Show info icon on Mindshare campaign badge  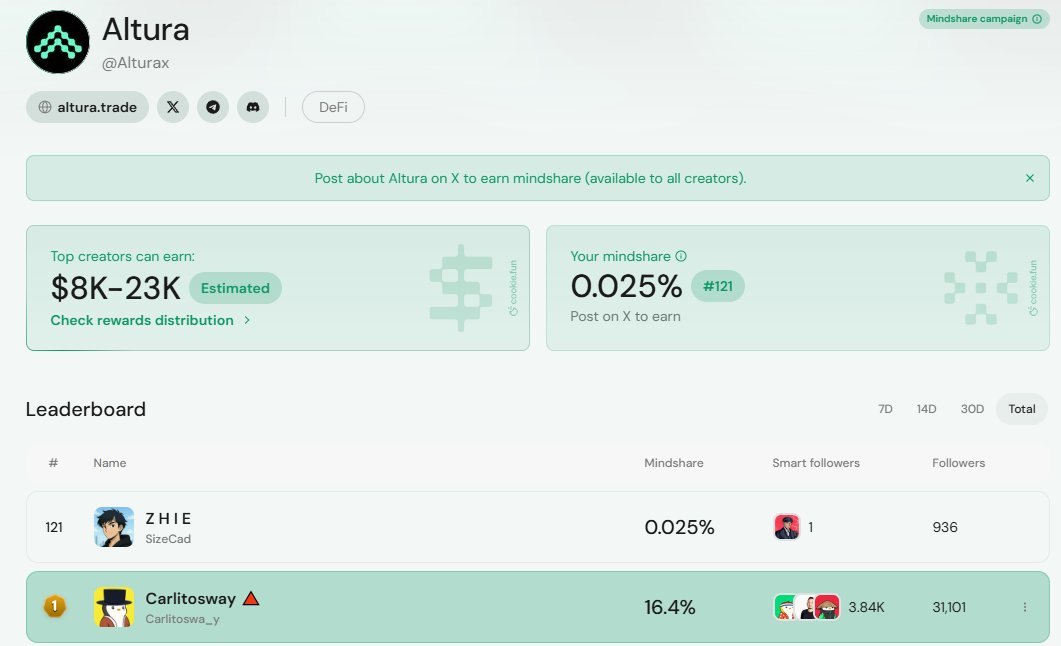click(x=1037, y=19)
